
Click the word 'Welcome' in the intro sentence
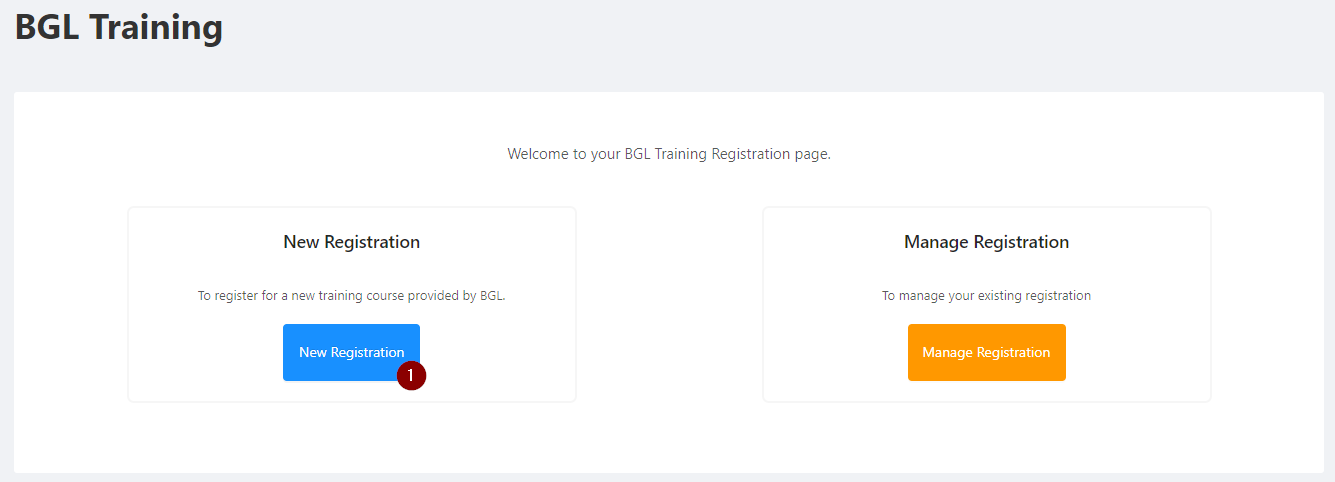(x=538, y=154)
